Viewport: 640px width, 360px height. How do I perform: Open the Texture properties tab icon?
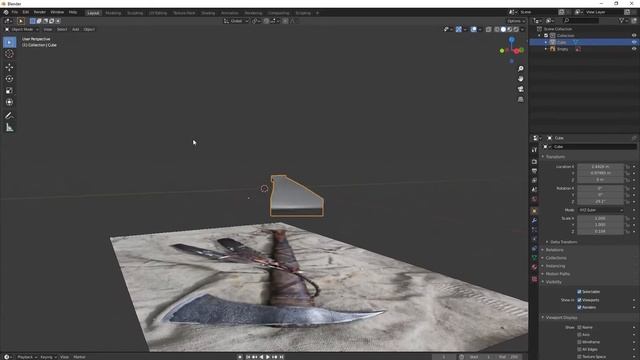click(534, 279)
